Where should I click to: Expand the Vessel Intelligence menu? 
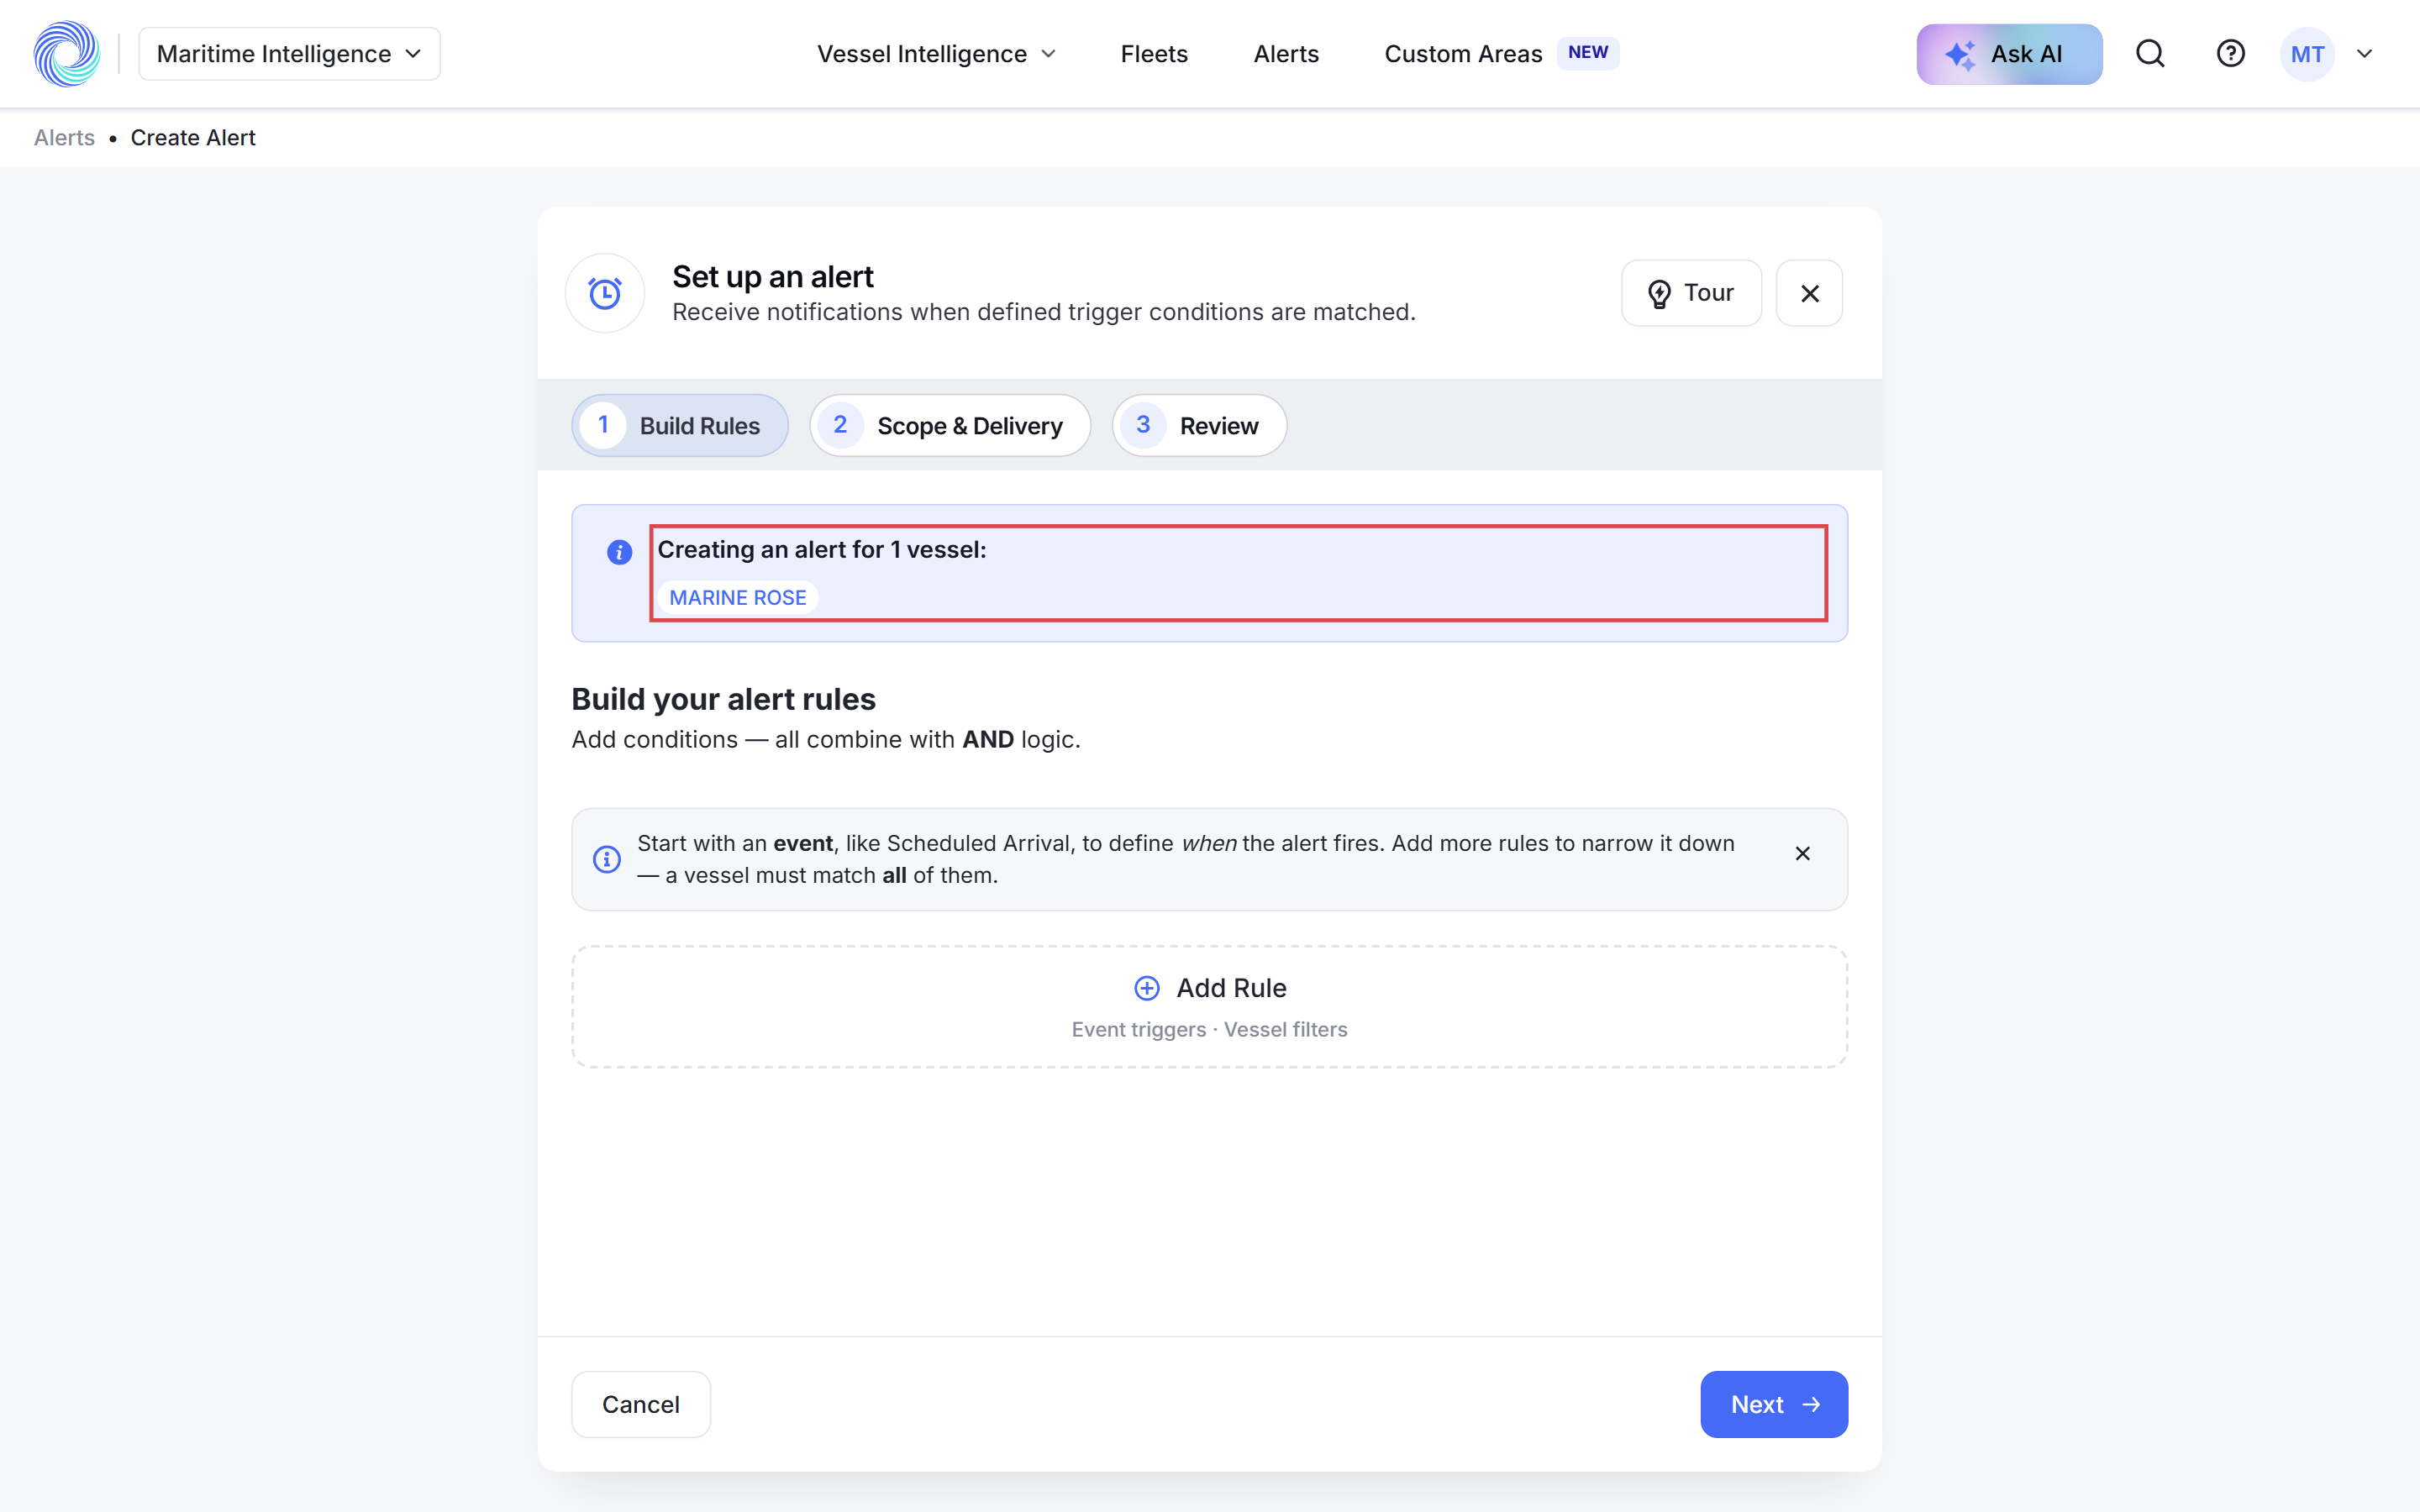point(936,54)
